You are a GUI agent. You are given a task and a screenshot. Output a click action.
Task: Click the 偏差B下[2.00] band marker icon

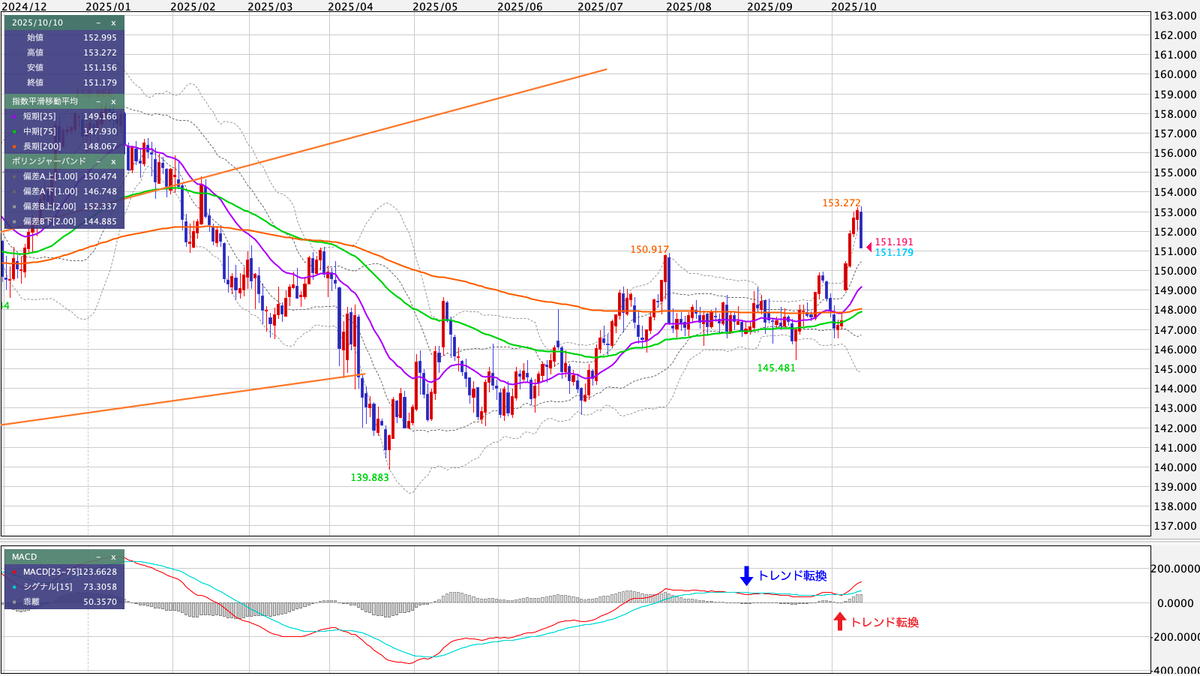[14, 221]
